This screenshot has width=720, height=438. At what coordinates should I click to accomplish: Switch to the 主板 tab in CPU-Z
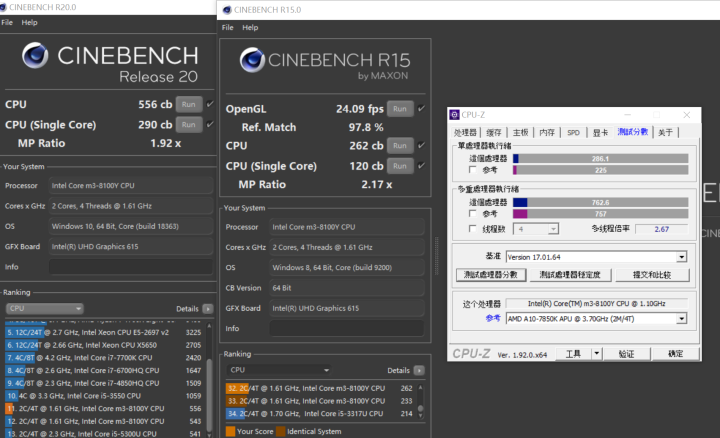[520, 133]
